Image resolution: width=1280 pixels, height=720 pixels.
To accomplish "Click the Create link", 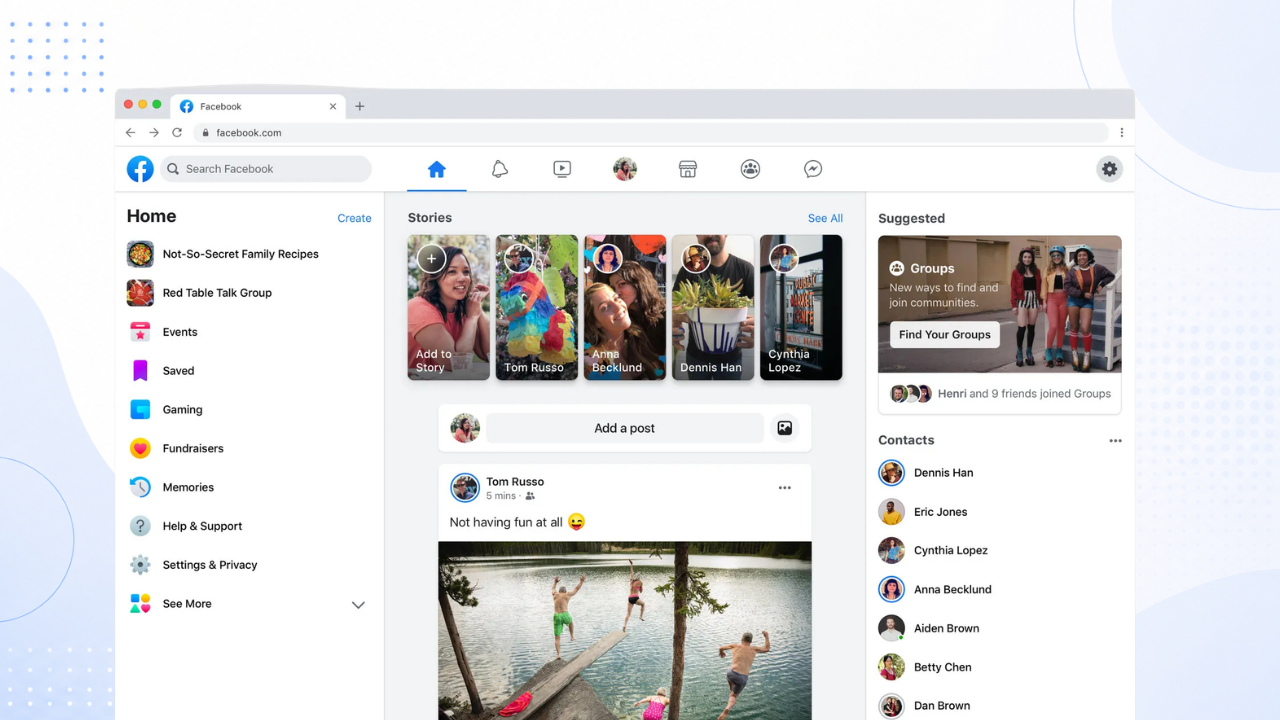I will (354, 218).
